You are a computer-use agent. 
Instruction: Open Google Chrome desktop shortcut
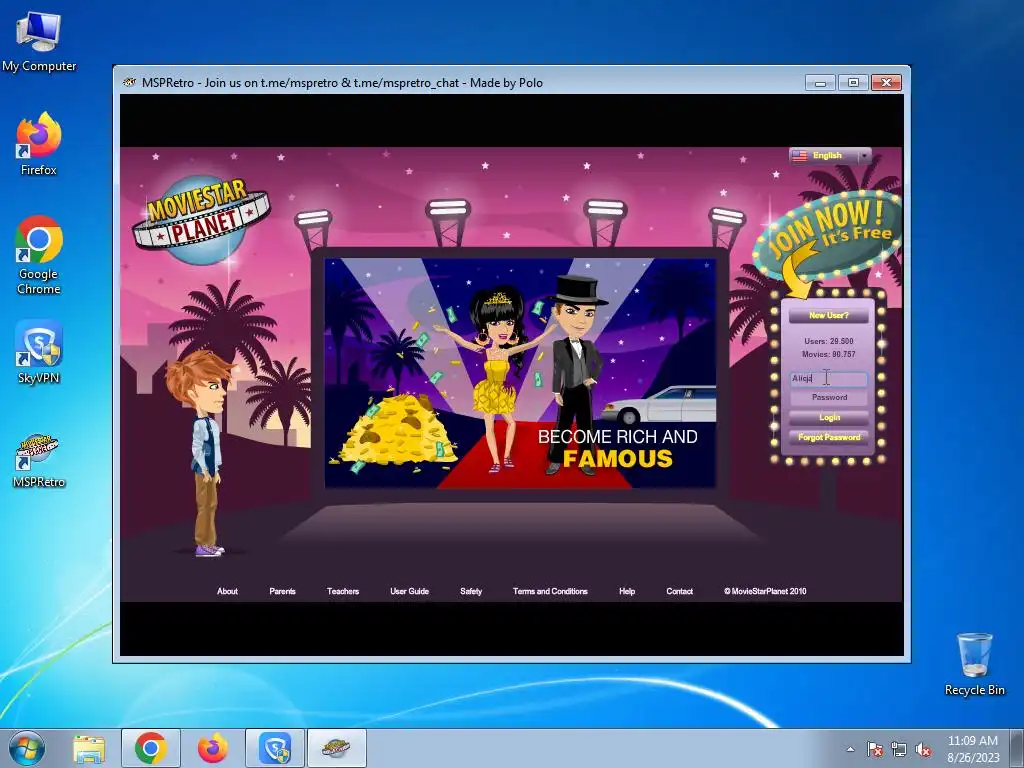39,255
